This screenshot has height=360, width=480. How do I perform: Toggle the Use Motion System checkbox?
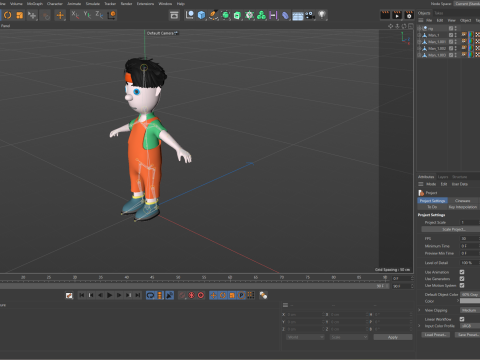462,285
